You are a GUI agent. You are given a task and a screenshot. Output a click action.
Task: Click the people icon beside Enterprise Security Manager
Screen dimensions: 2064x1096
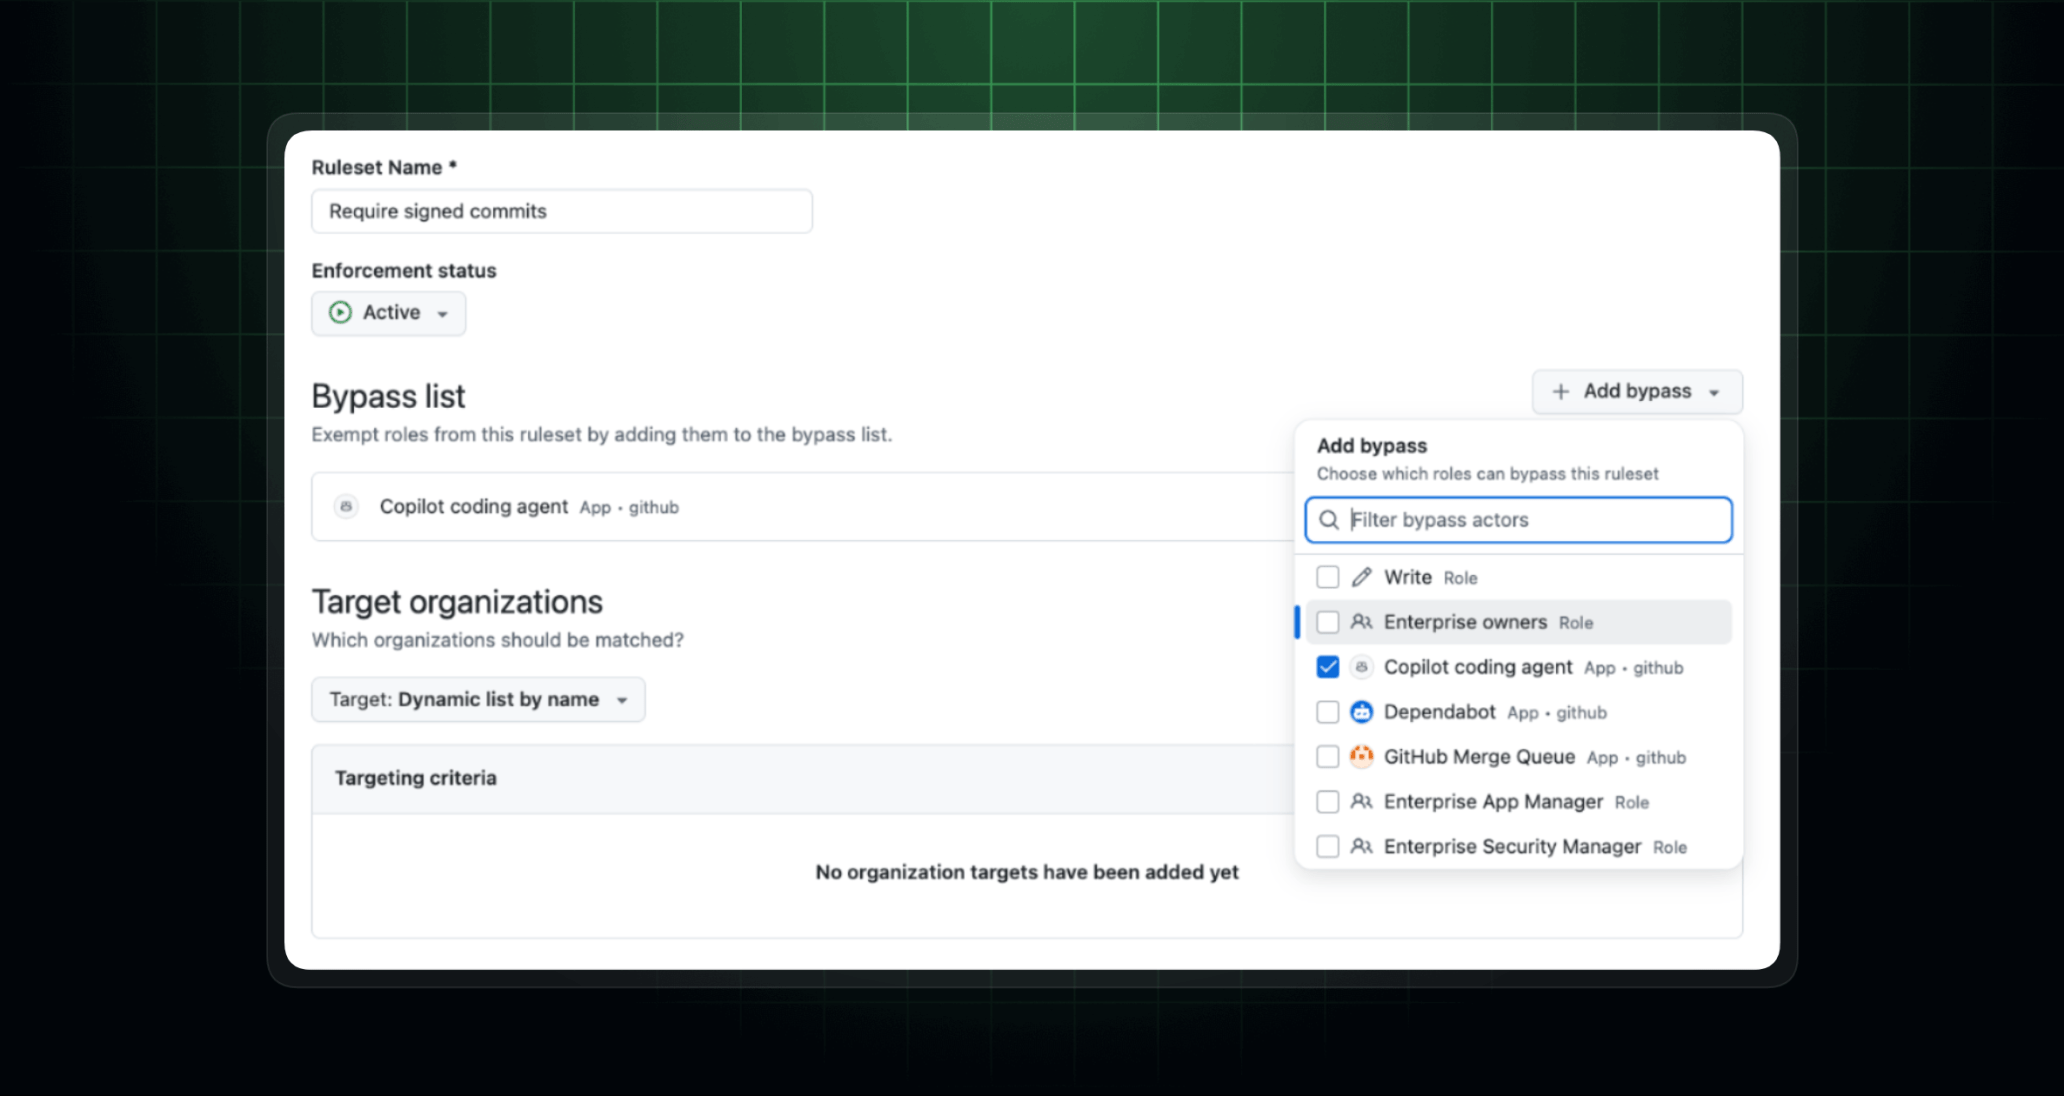tap(1361, 847)
